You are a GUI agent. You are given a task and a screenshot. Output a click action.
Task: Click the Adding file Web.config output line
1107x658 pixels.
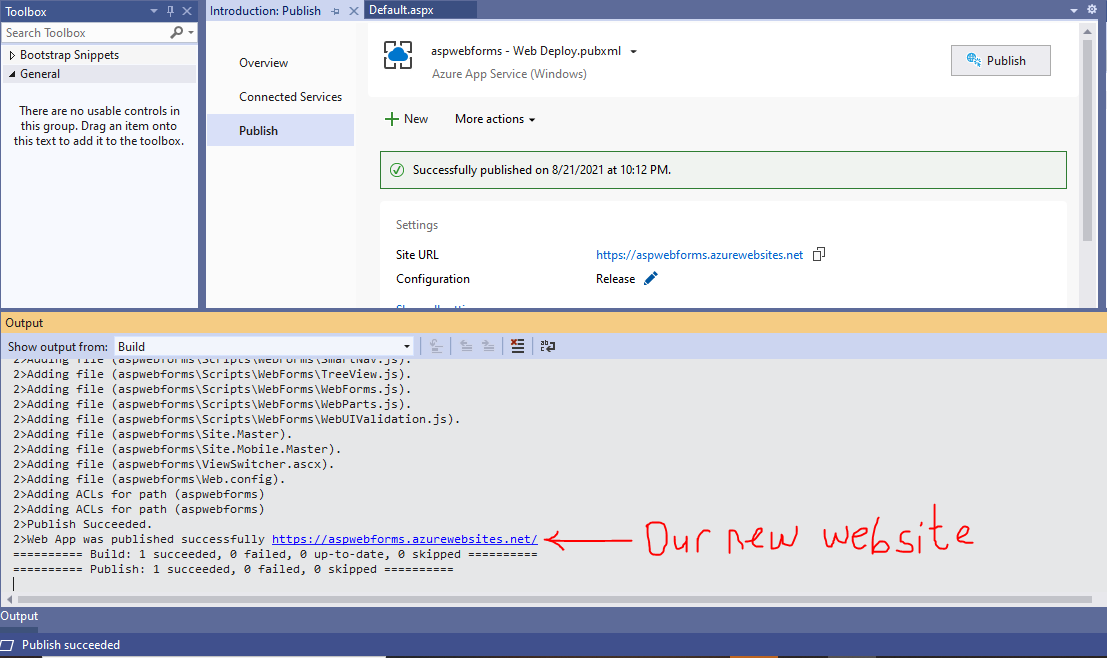point(149,479)
